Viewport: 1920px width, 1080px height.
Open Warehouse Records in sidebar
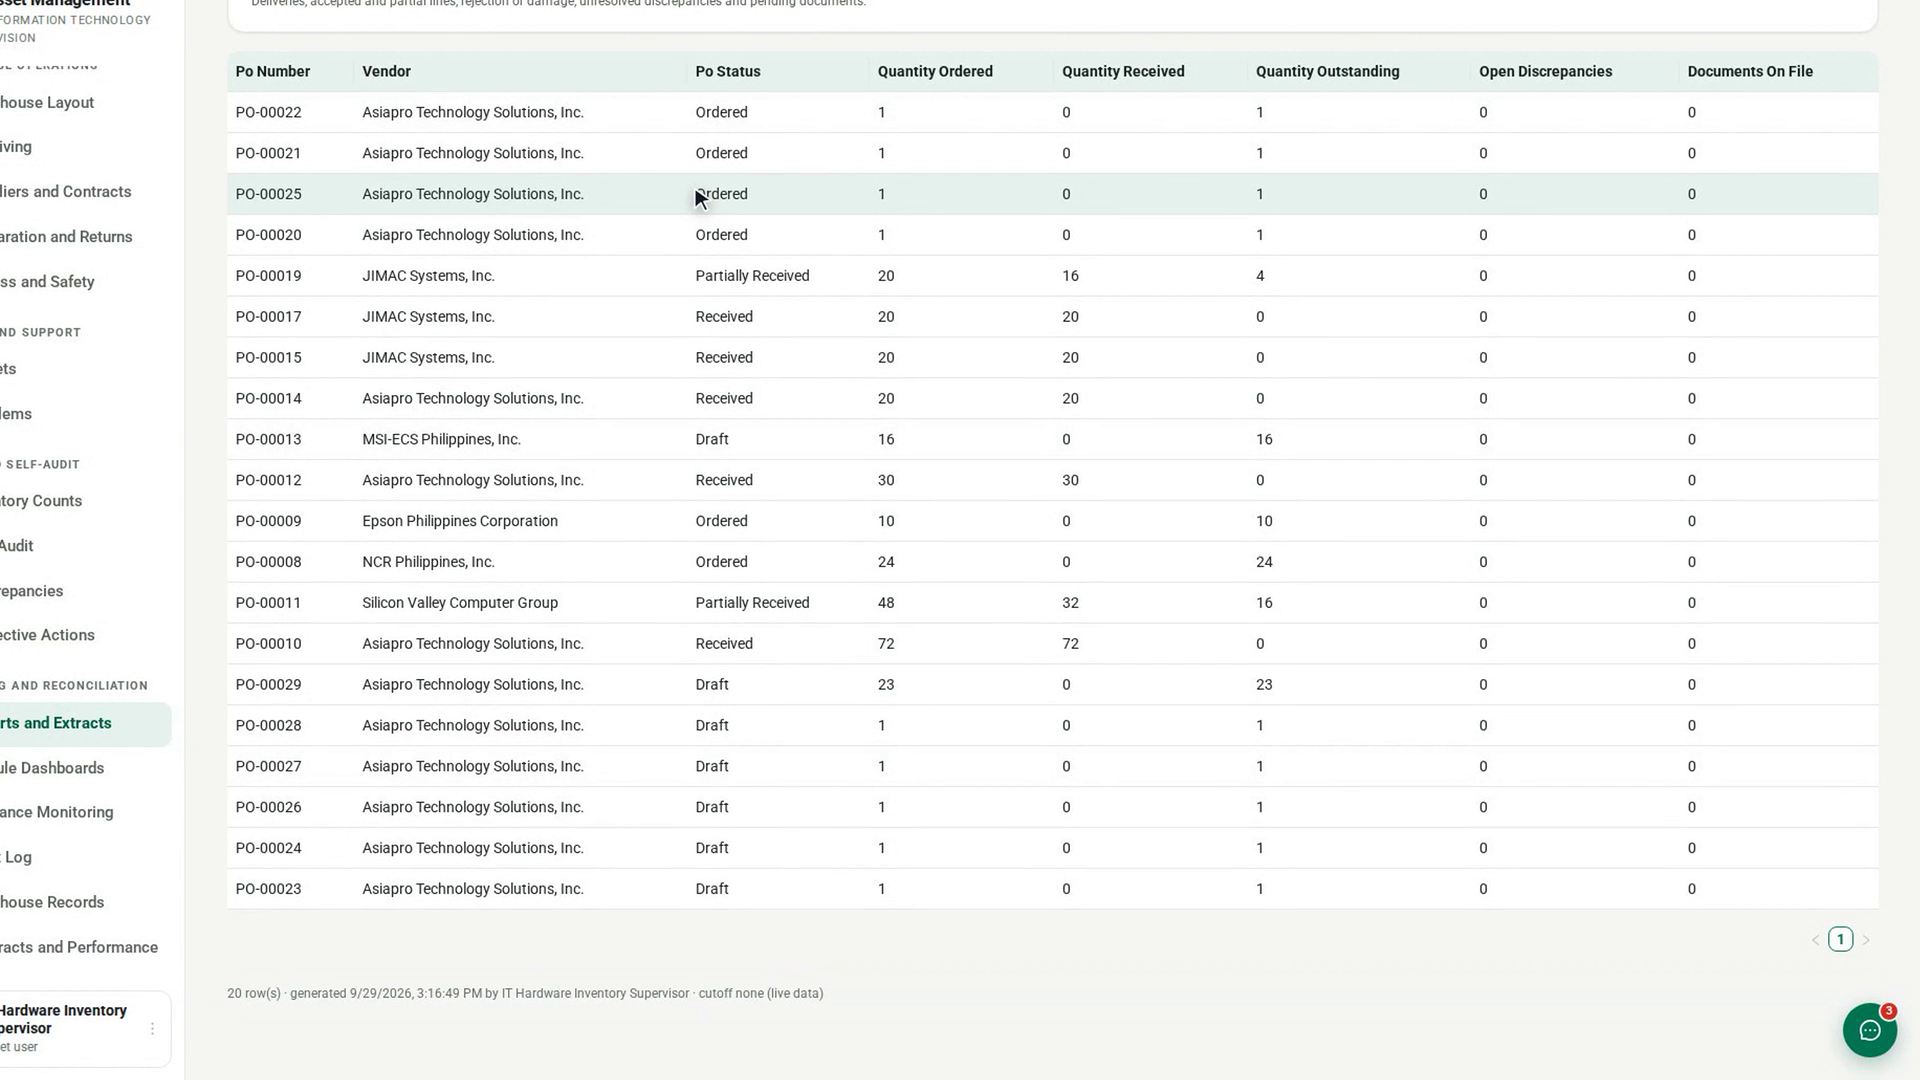click(x=52, y=902)
